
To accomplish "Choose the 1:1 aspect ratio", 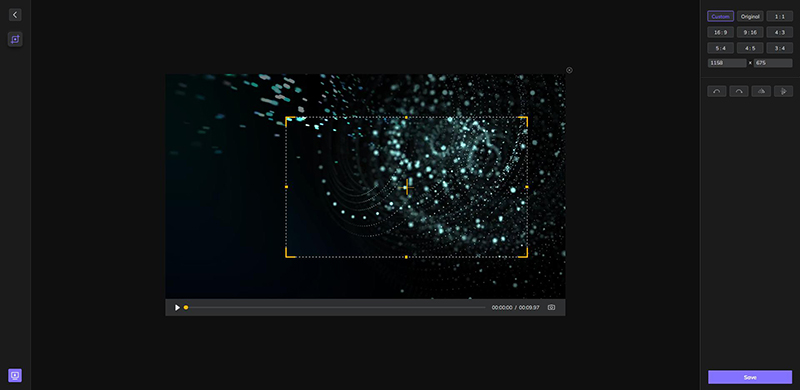I will click(x=780, y=16).
